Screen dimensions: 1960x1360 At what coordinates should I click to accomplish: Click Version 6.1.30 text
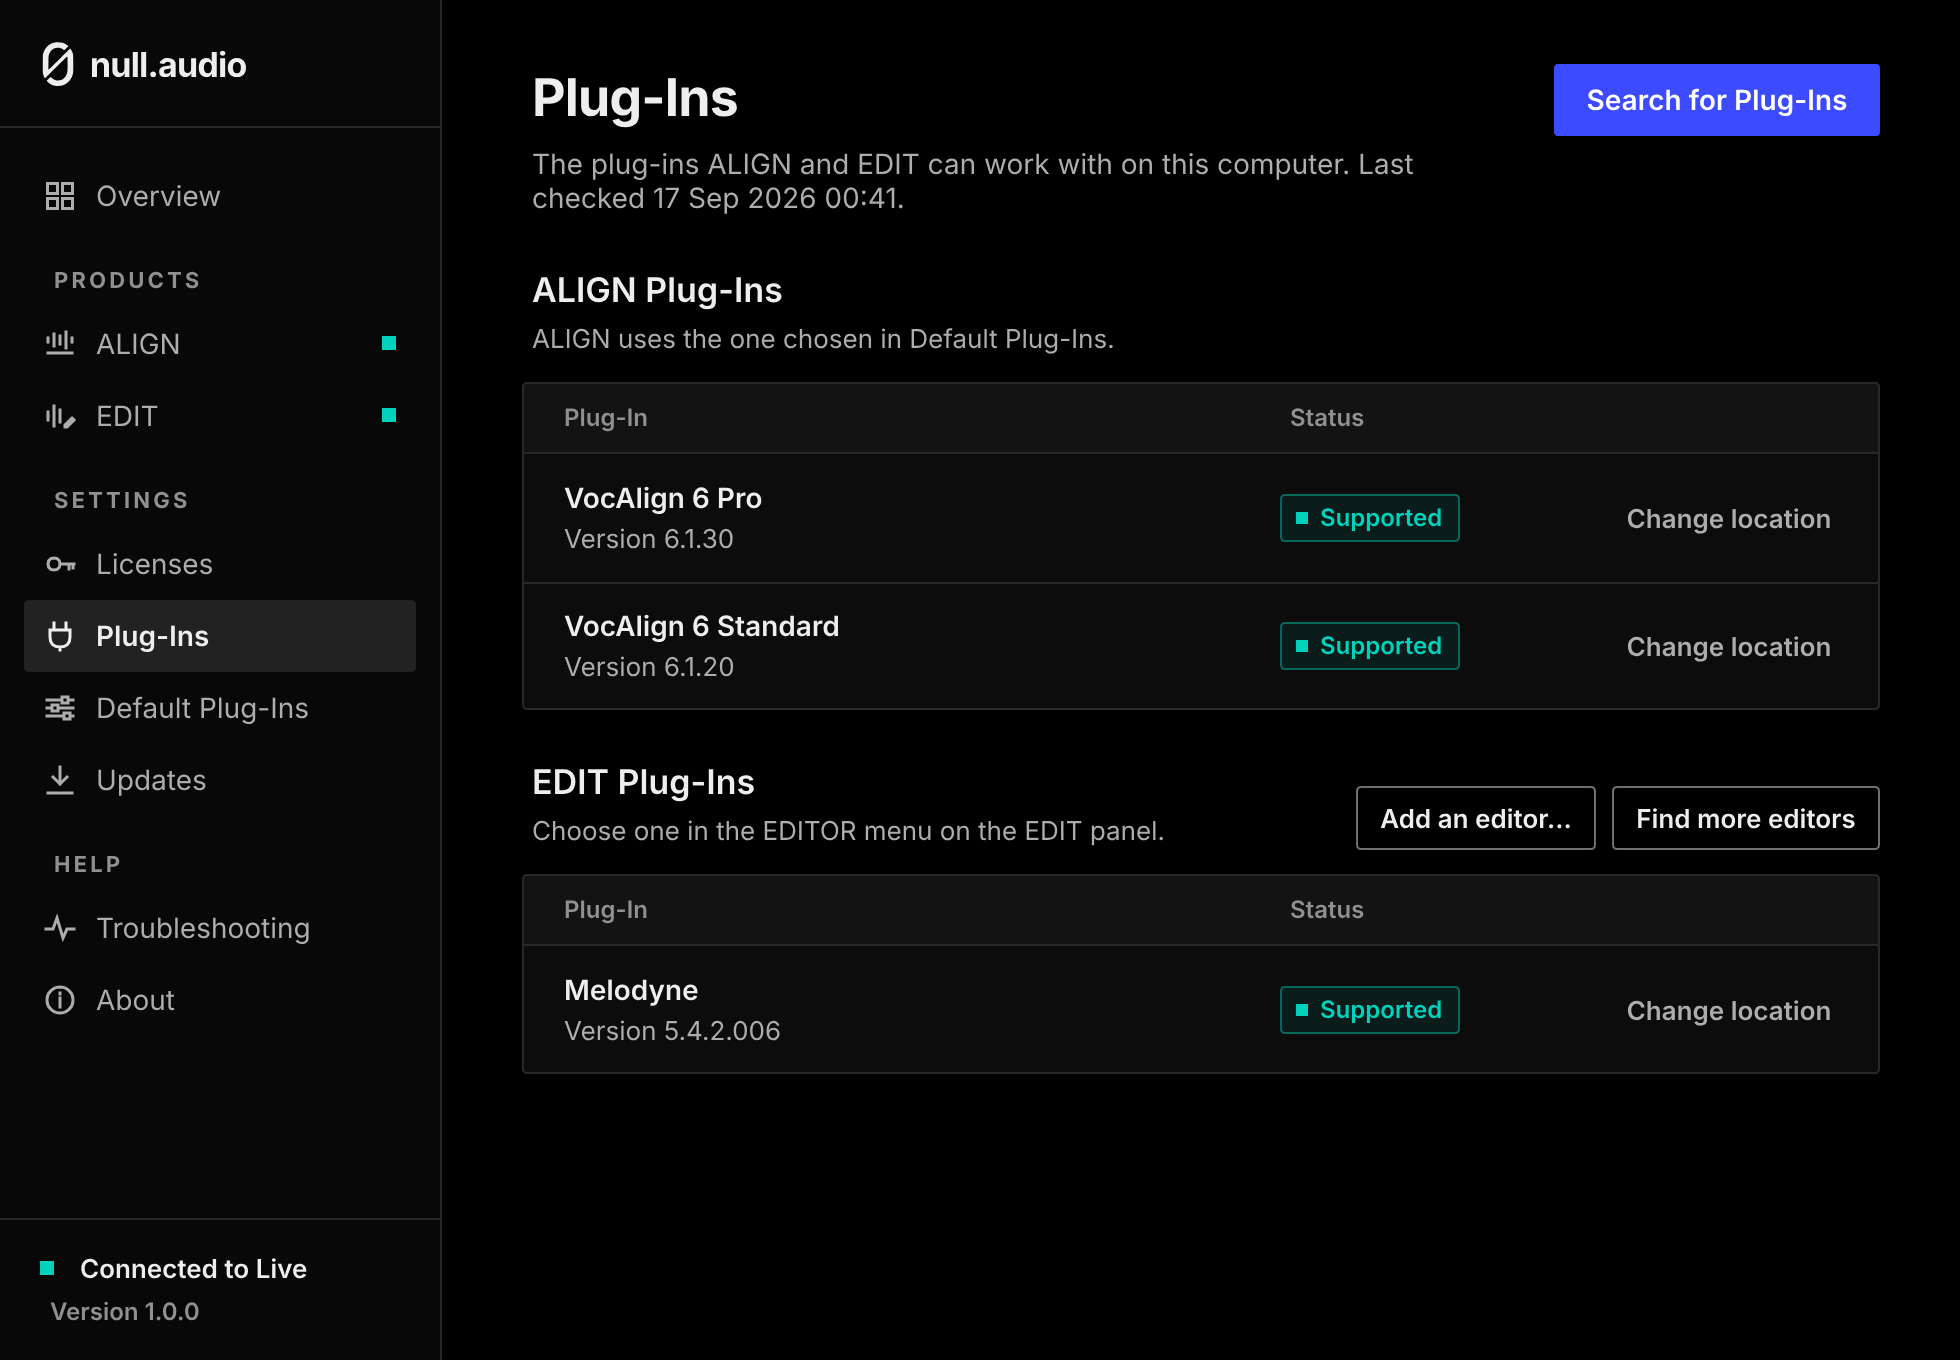coord(649,539)
